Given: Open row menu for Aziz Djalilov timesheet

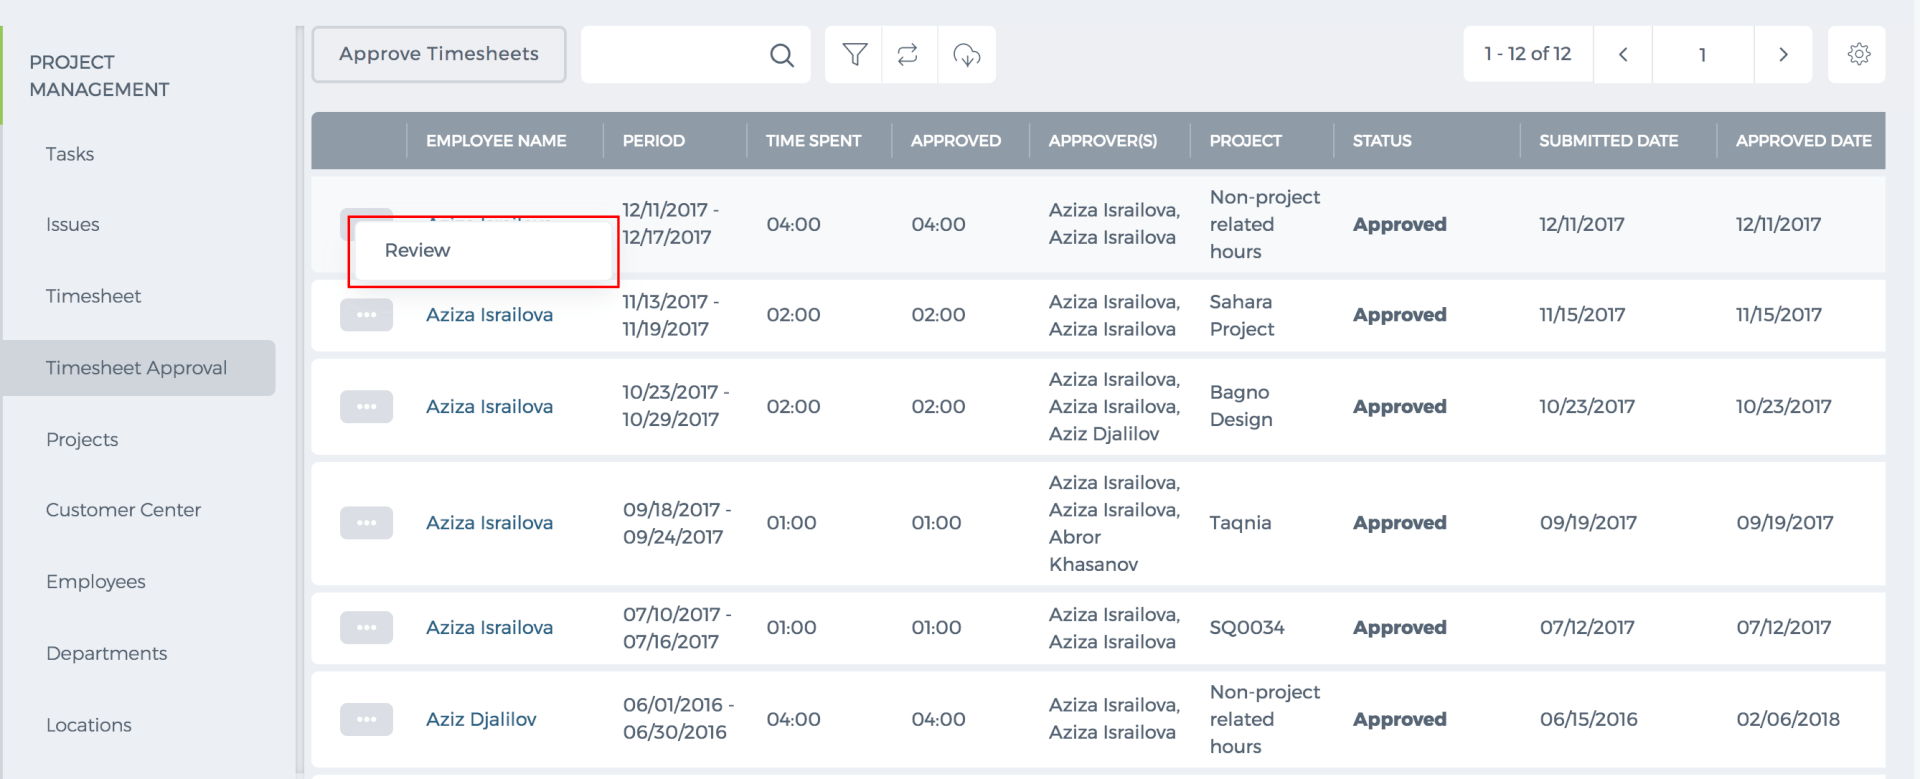Looking at the screenshot, I should tap(366, 719).
